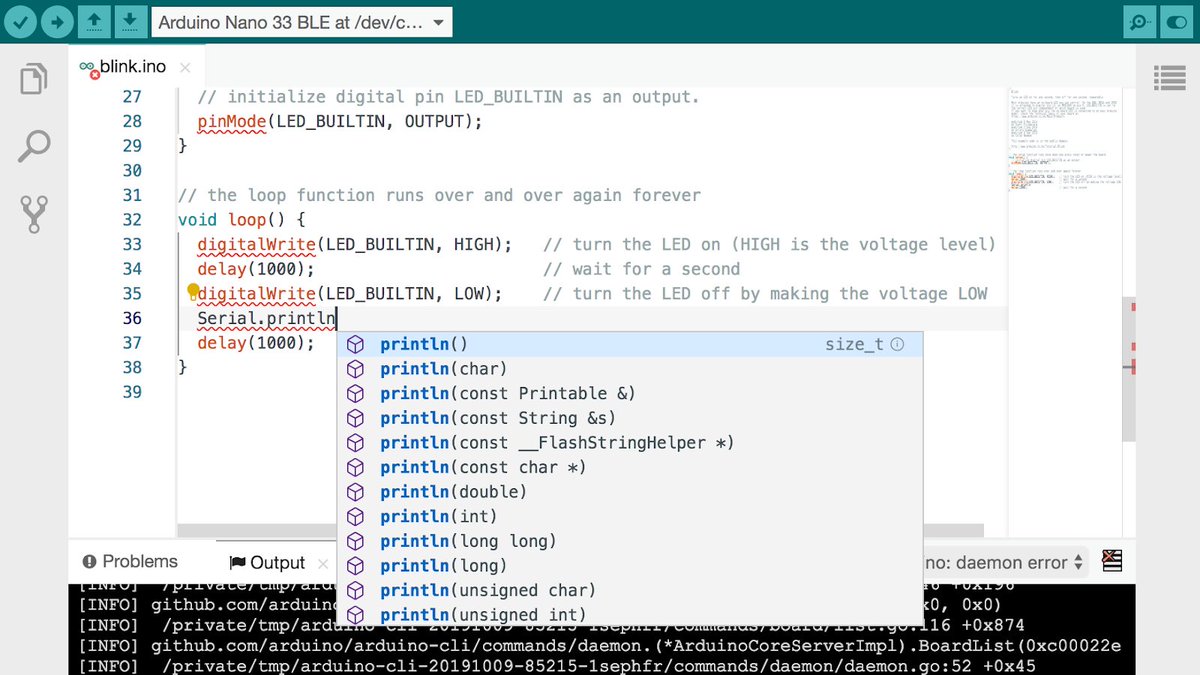Click cube icon beside println(int)

coord(354,516)
